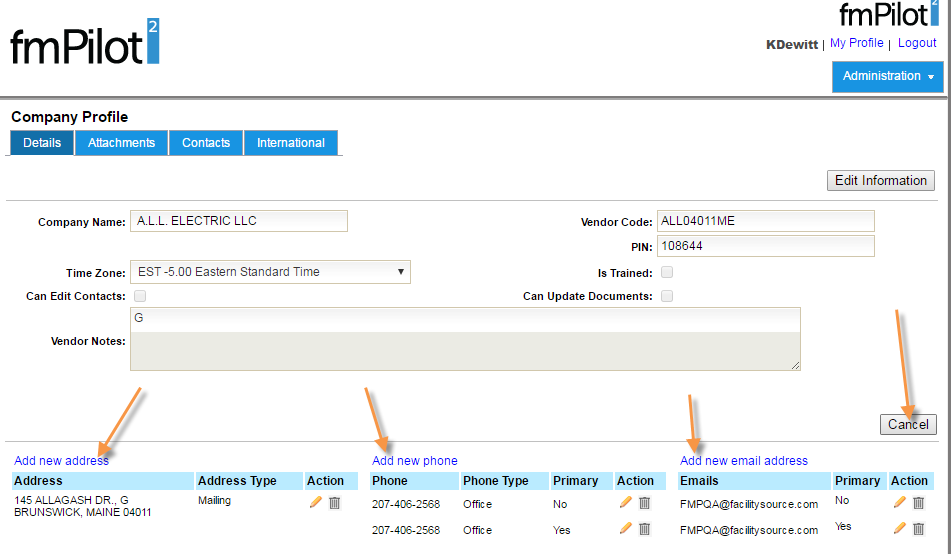The height and width of the screenshot is (554, 951).
Task: Open the Time Zone dropdown
Action: pos(270,272)
